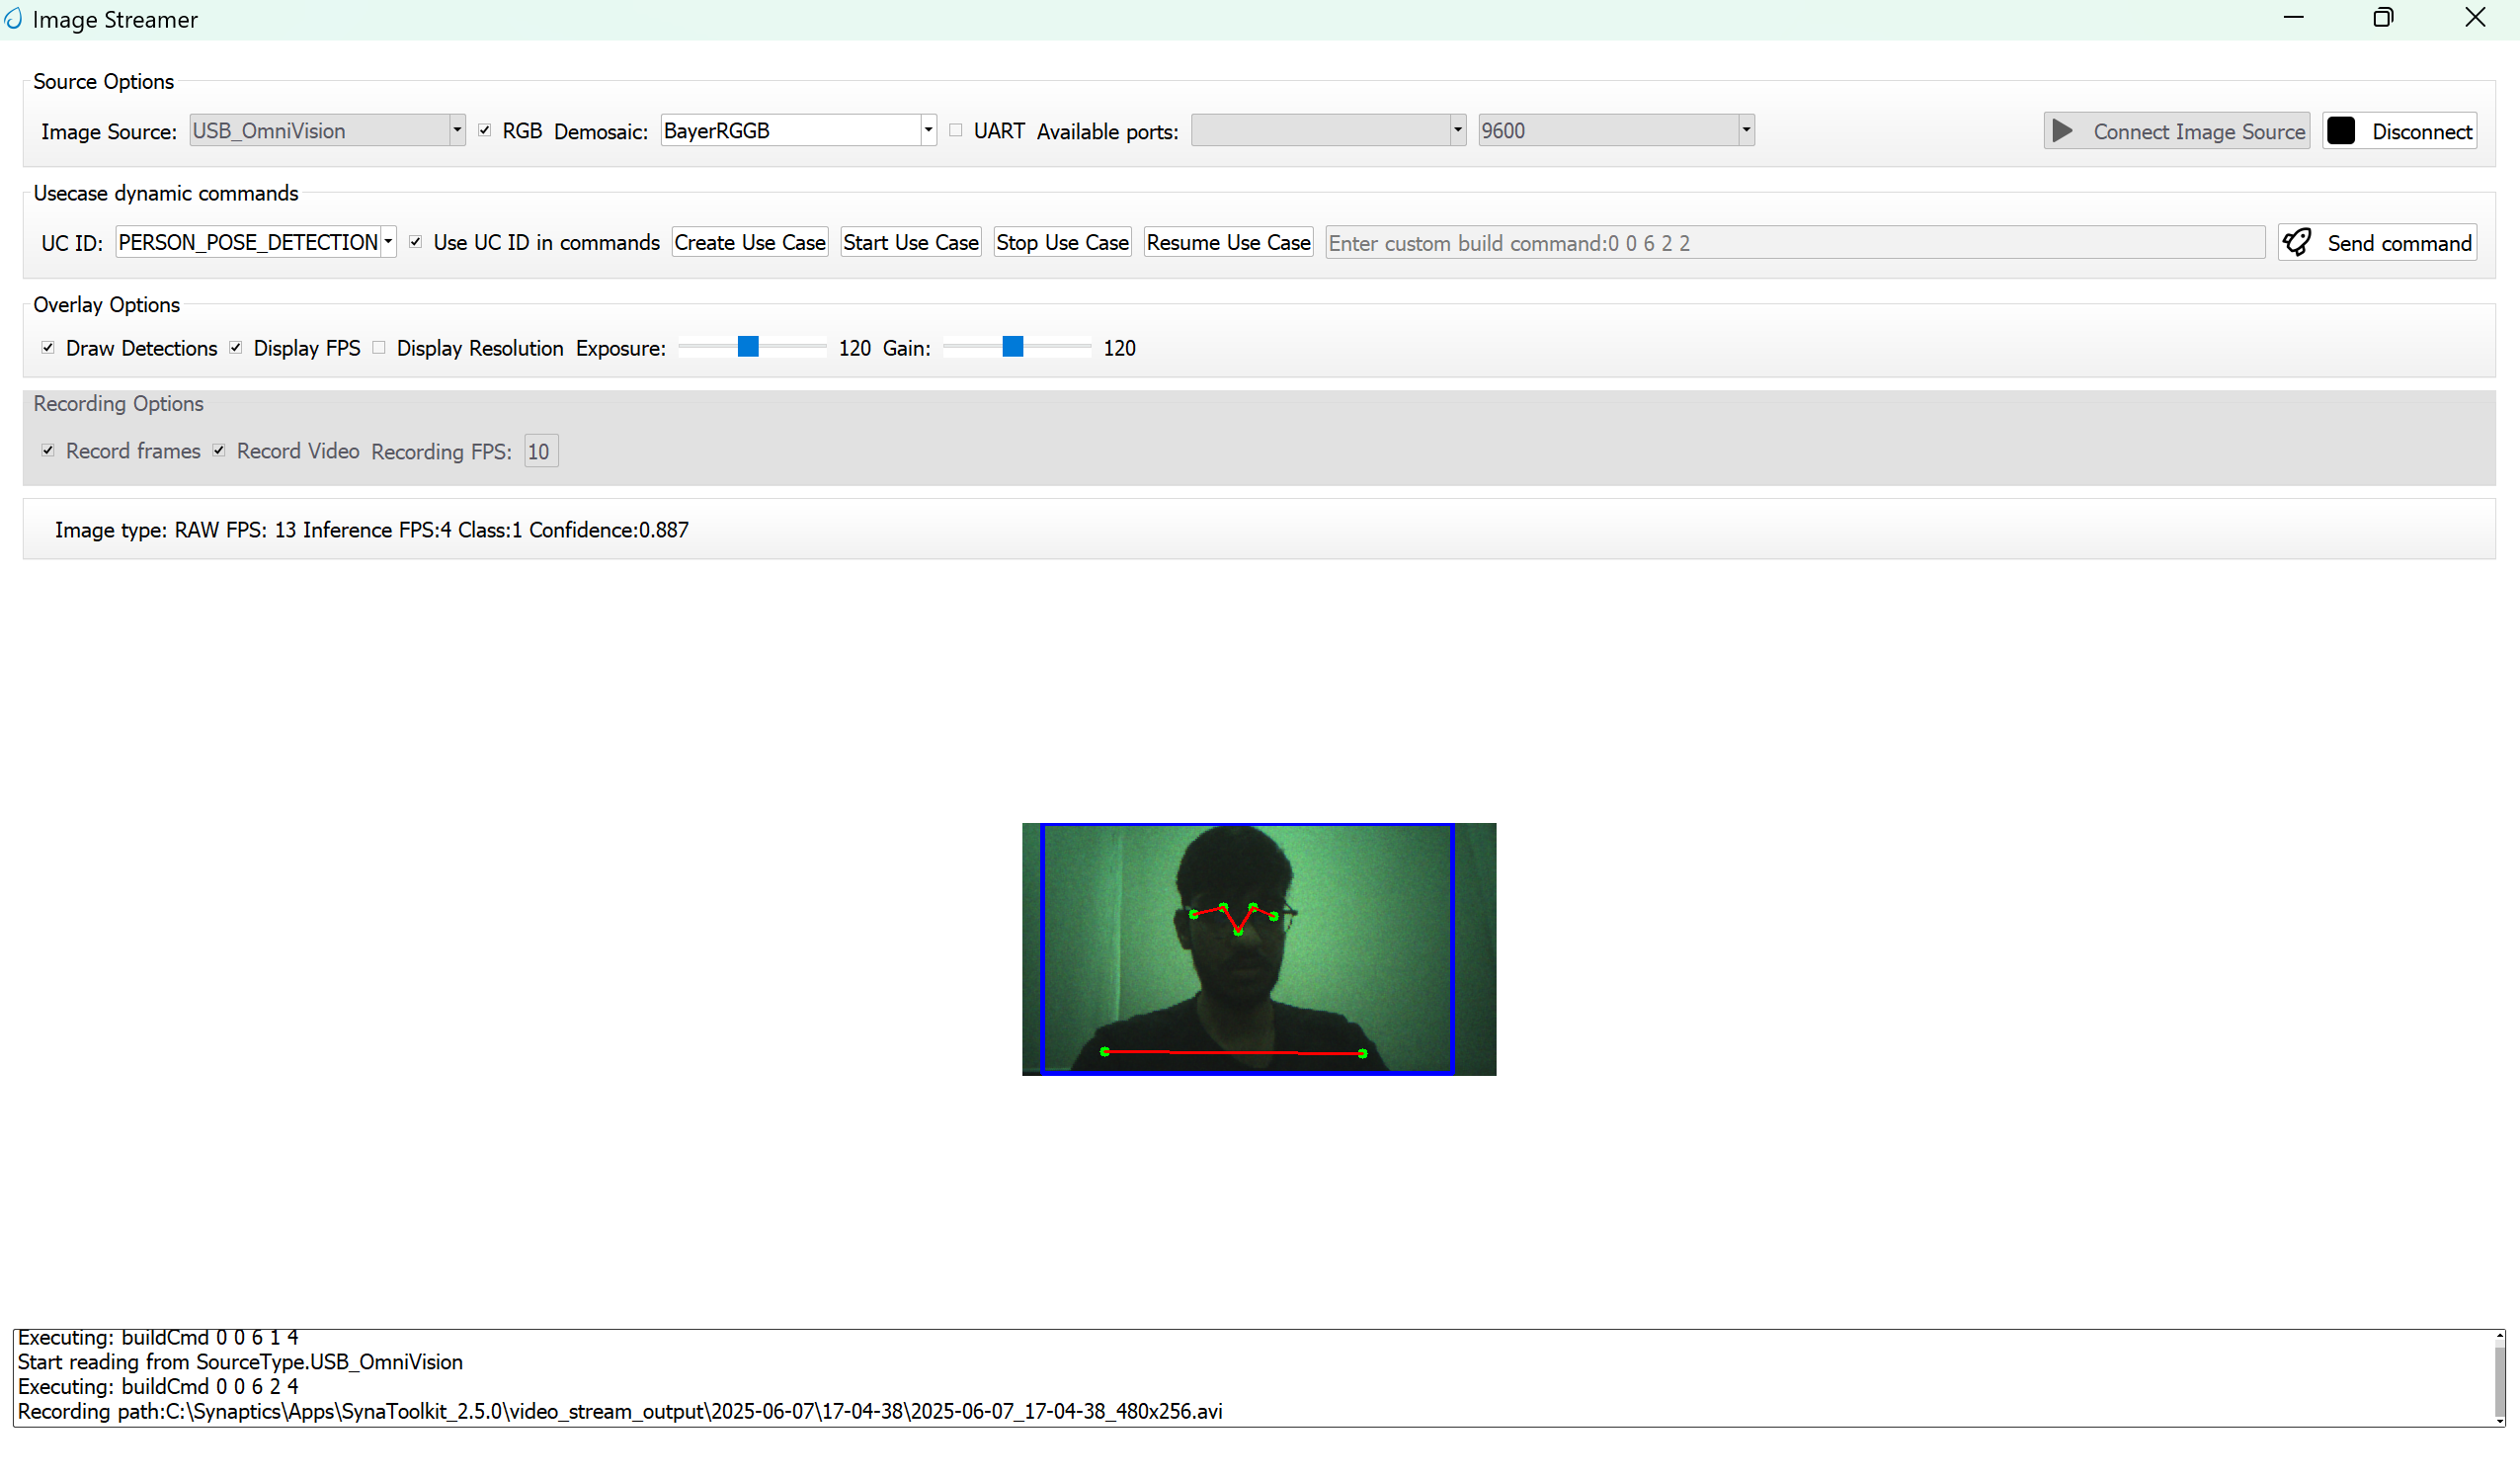This screenshot has width=2520, height=1479.
Task: Click the Connect Image Source play icon
Action: 2063,130
